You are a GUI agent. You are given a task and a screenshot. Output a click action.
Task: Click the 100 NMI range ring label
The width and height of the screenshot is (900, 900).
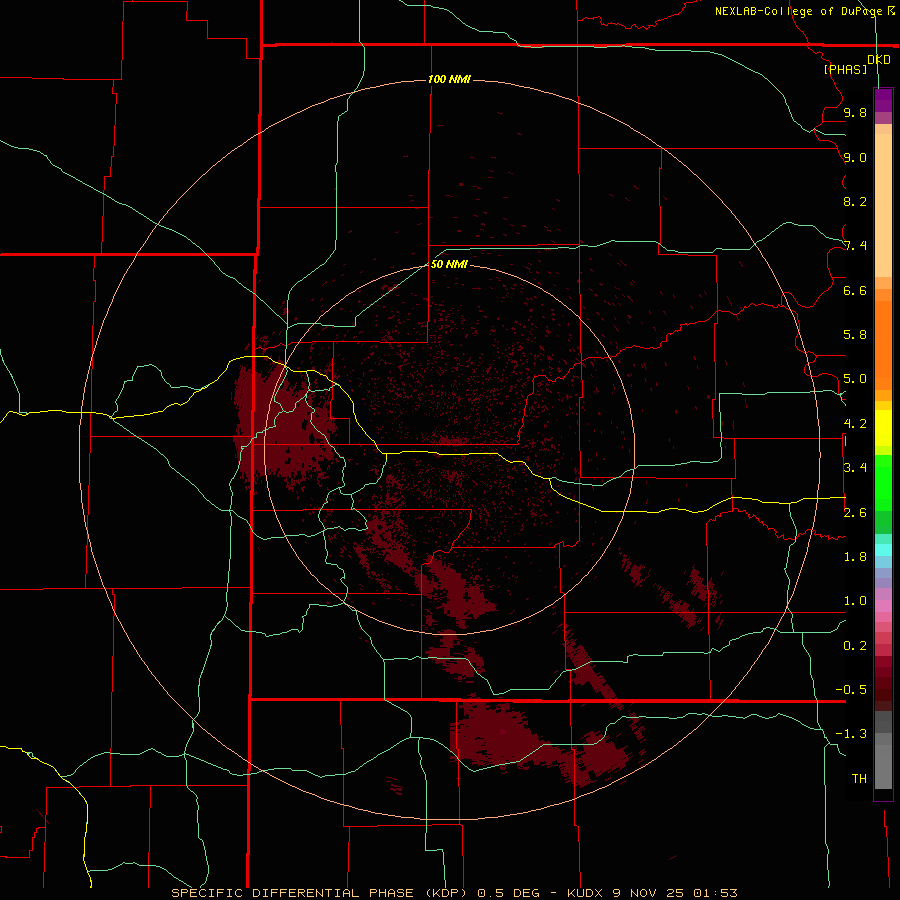pyautogui.click(x=449, y=79)
